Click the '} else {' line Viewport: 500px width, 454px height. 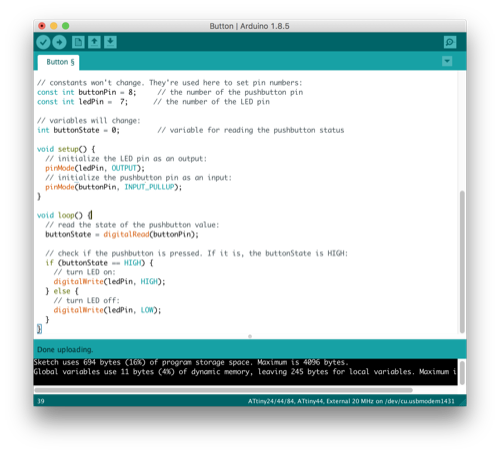[x=62, y=291]
